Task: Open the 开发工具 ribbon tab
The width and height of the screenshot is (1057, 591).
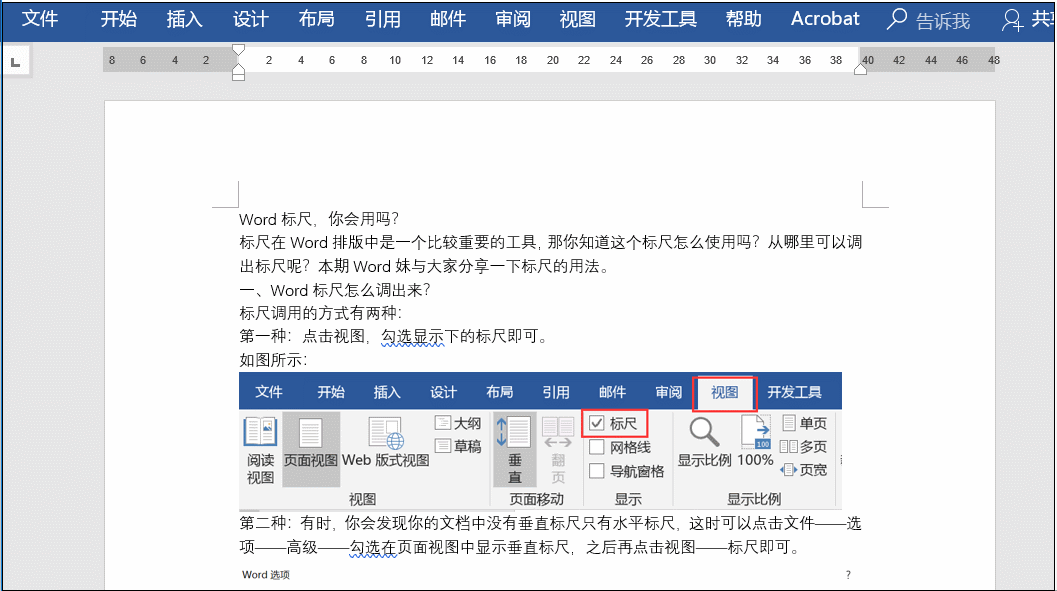Action: tap(659, 19)
